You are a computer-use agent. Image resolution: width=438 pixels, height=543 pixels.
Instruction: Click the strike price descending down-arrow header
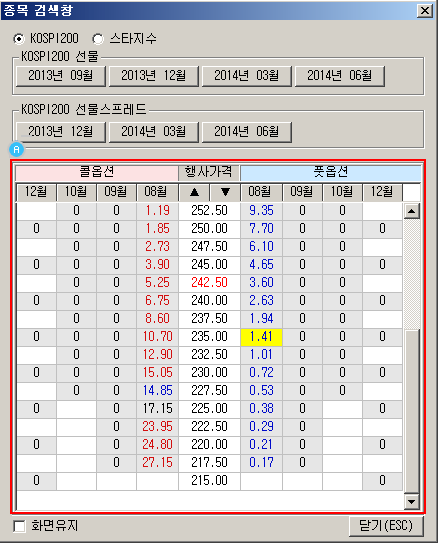point(225,192)
